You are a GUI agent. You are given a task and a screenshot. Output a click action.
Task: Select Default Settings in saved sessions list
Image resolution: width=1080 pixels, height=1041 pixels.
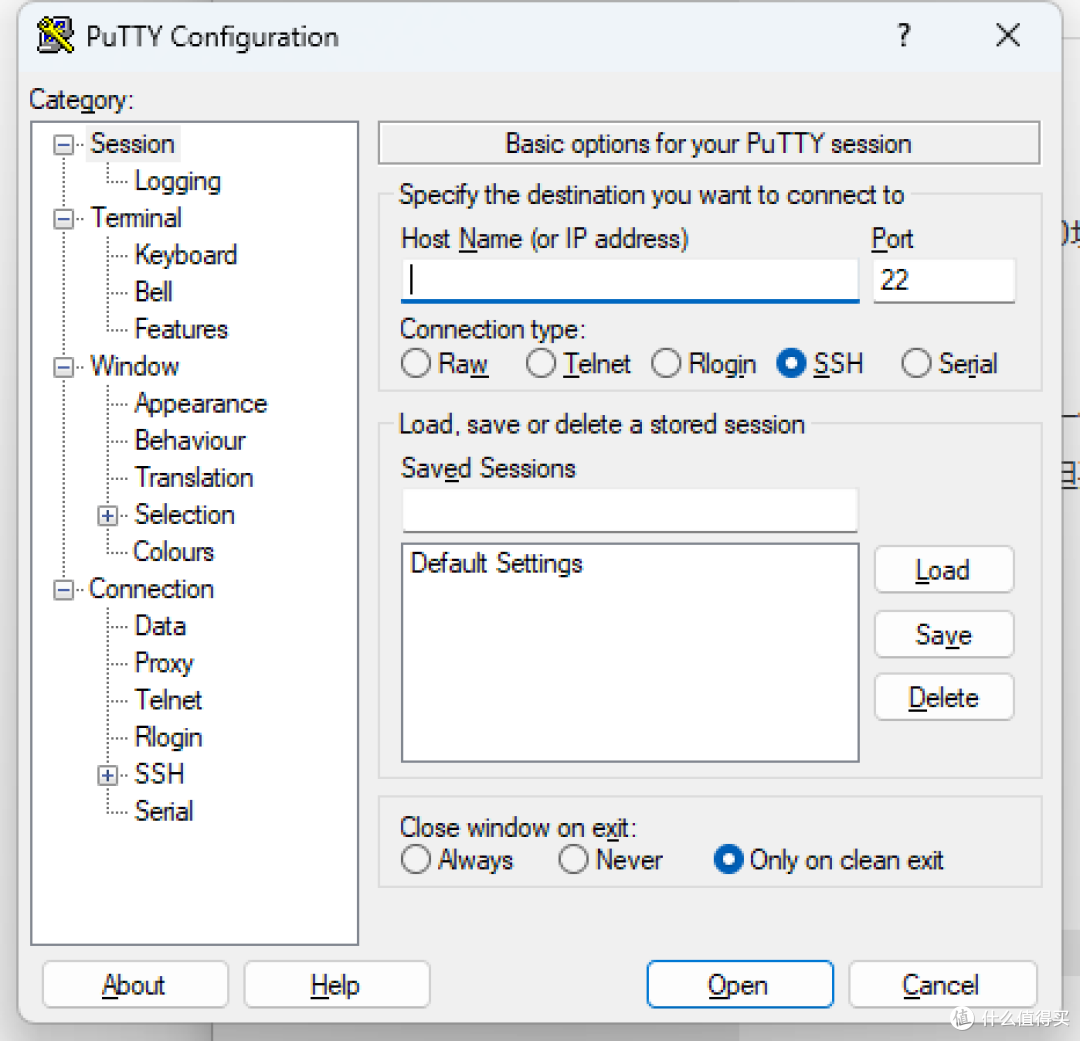click(497, 564)
